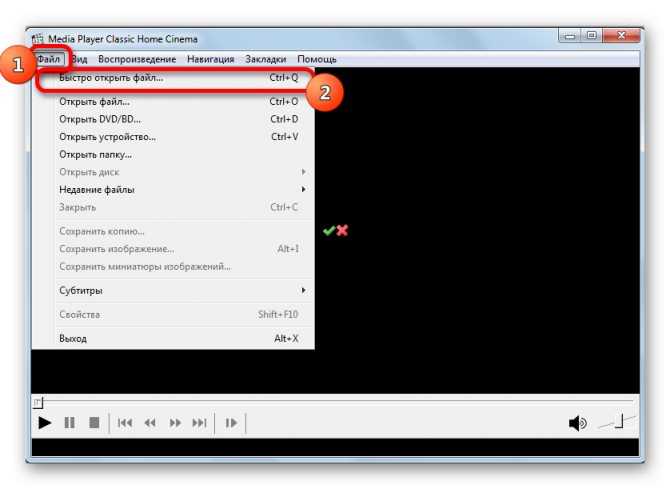
Task: Click the rewind (decrease speed) button
Action: click(150, 423)
